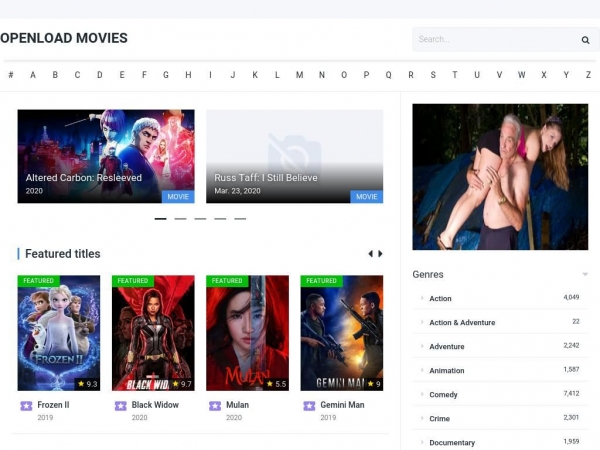600x450 pixels.
Task: Click the Black Widow title link
Action: 155,405
